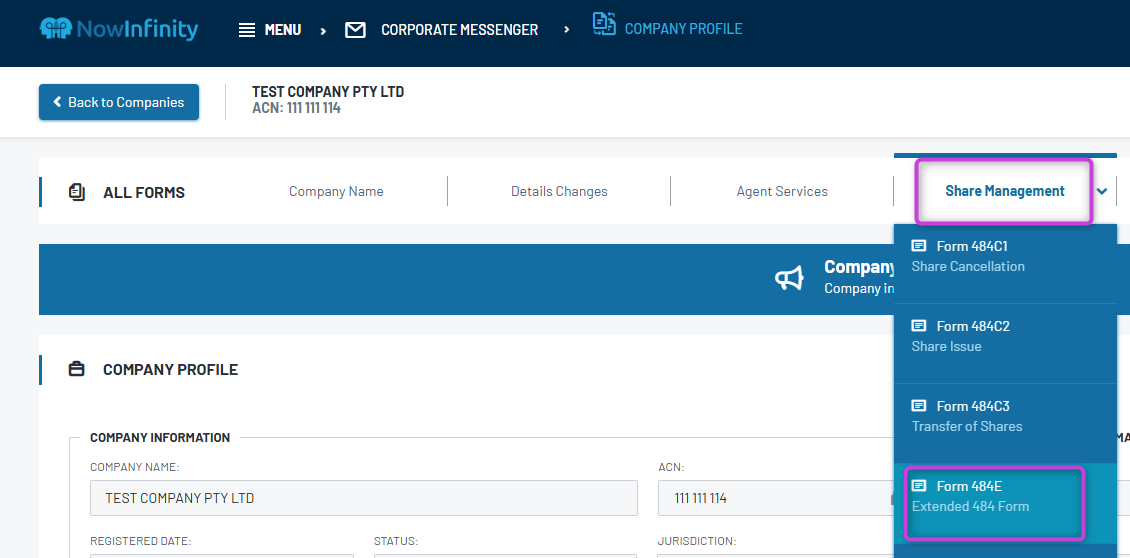Click the ALL FORMS heading
Viewport: 1130px width, 558px height.
click(144, 192)
